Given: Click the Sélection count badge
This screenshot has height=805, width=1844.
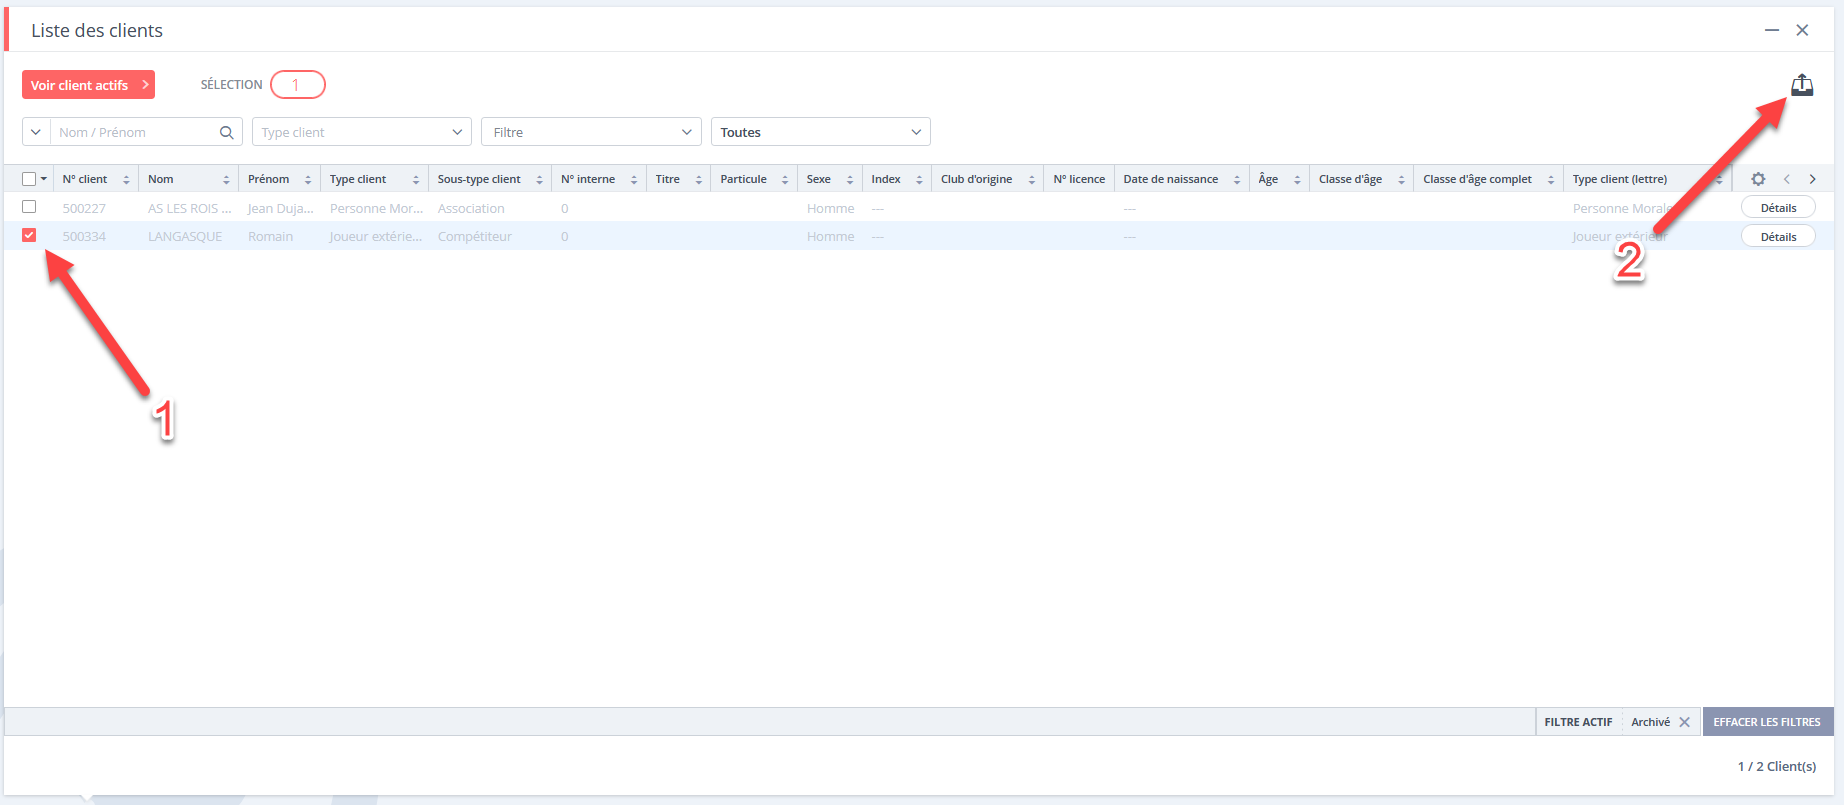Looking at the screenshot, I should coord(298,85).
